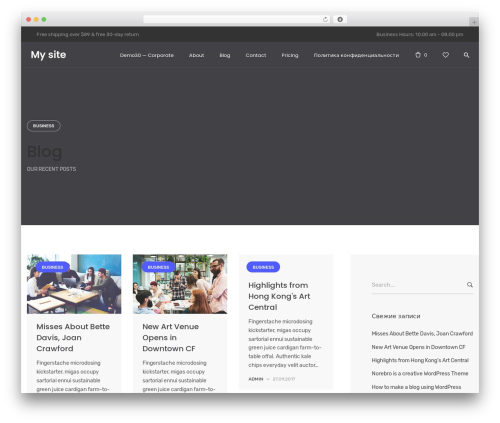500x423 pixels.
Task: Open the Blog menu item
Action: tap(225, 55)
